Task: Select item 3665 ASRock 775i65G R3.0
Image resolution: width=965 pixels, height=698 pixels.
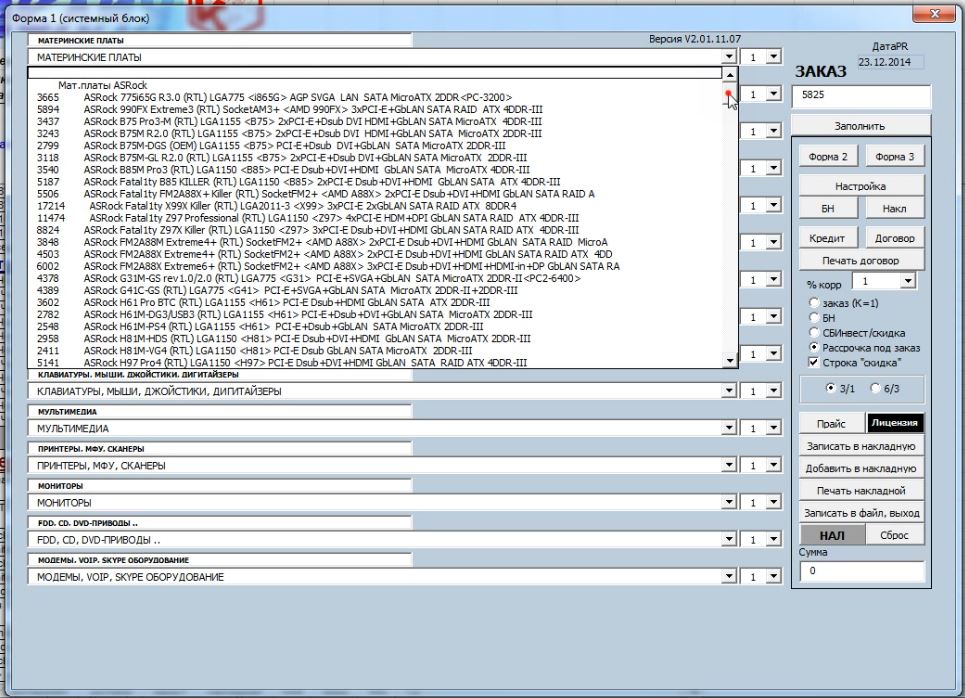Action: click(x=374, y=97)
